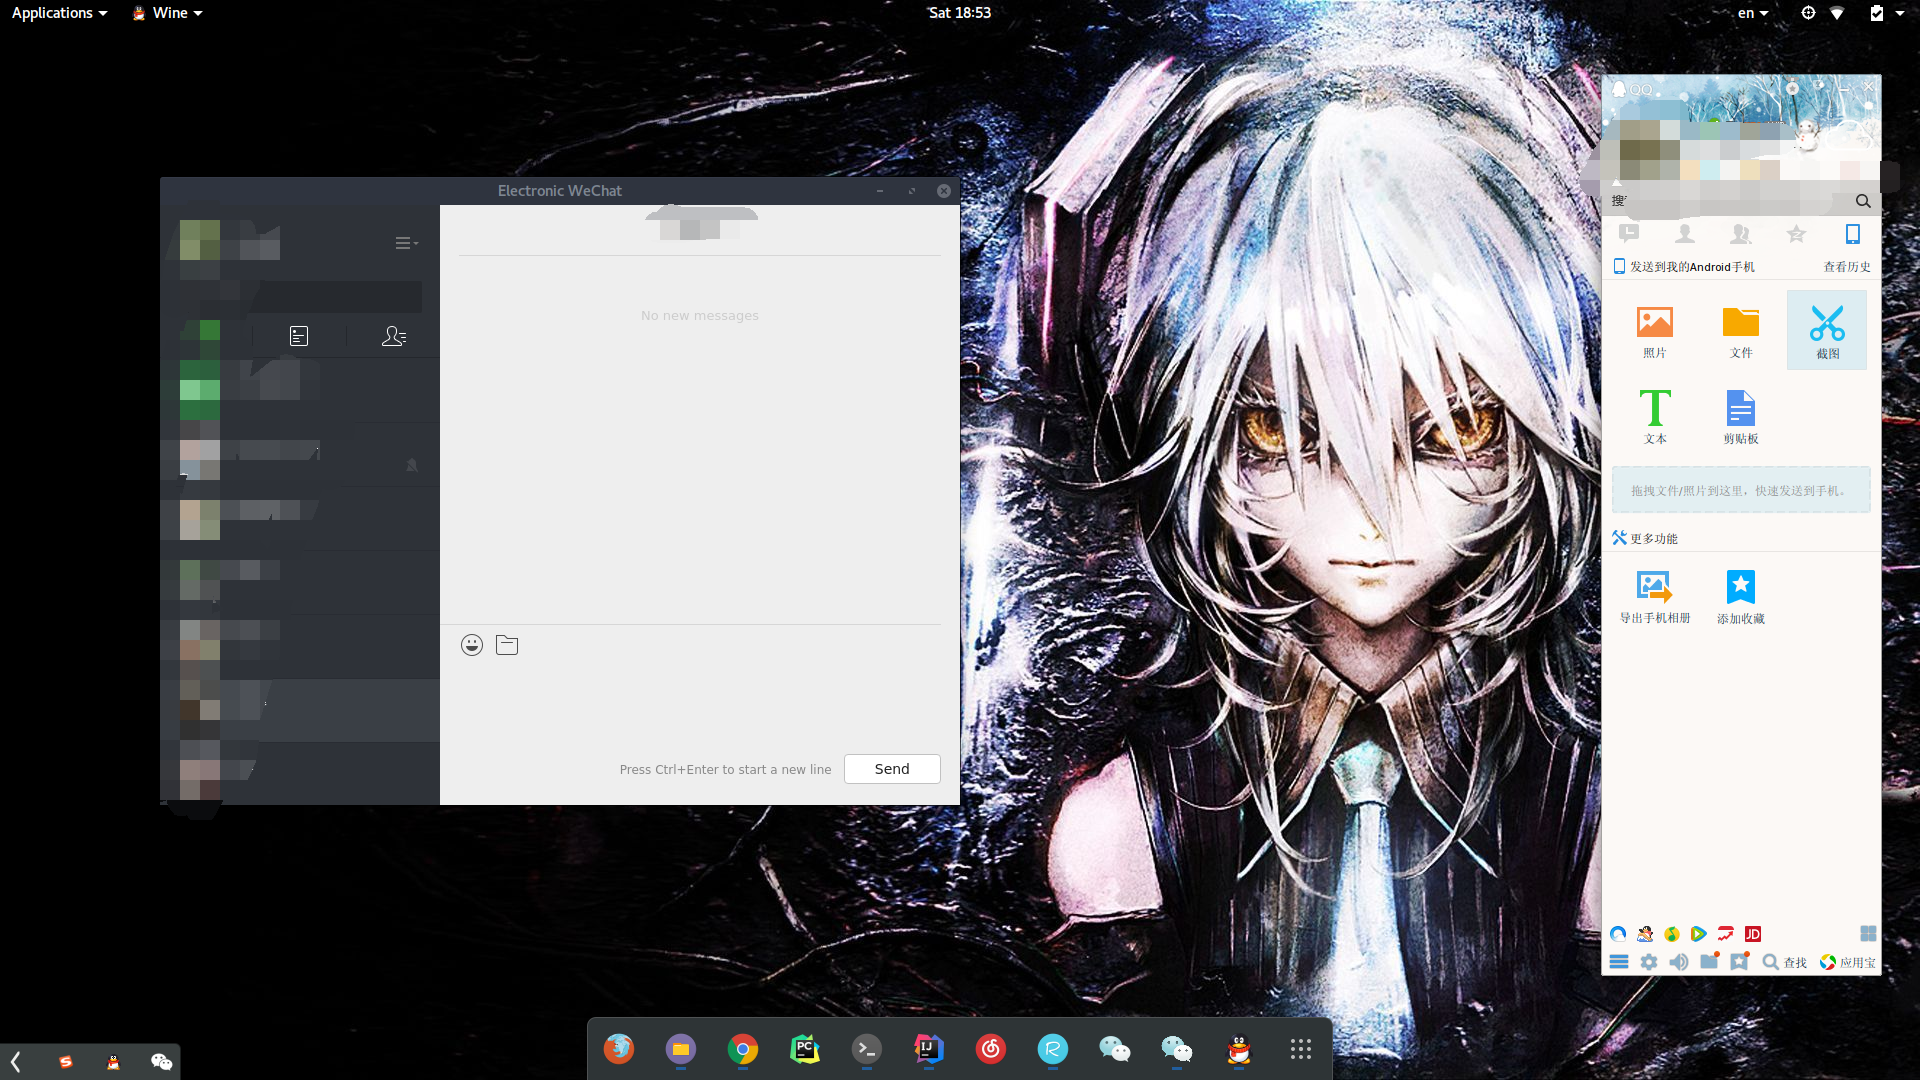Open the system menu arrow at top right

[1900, 13]
